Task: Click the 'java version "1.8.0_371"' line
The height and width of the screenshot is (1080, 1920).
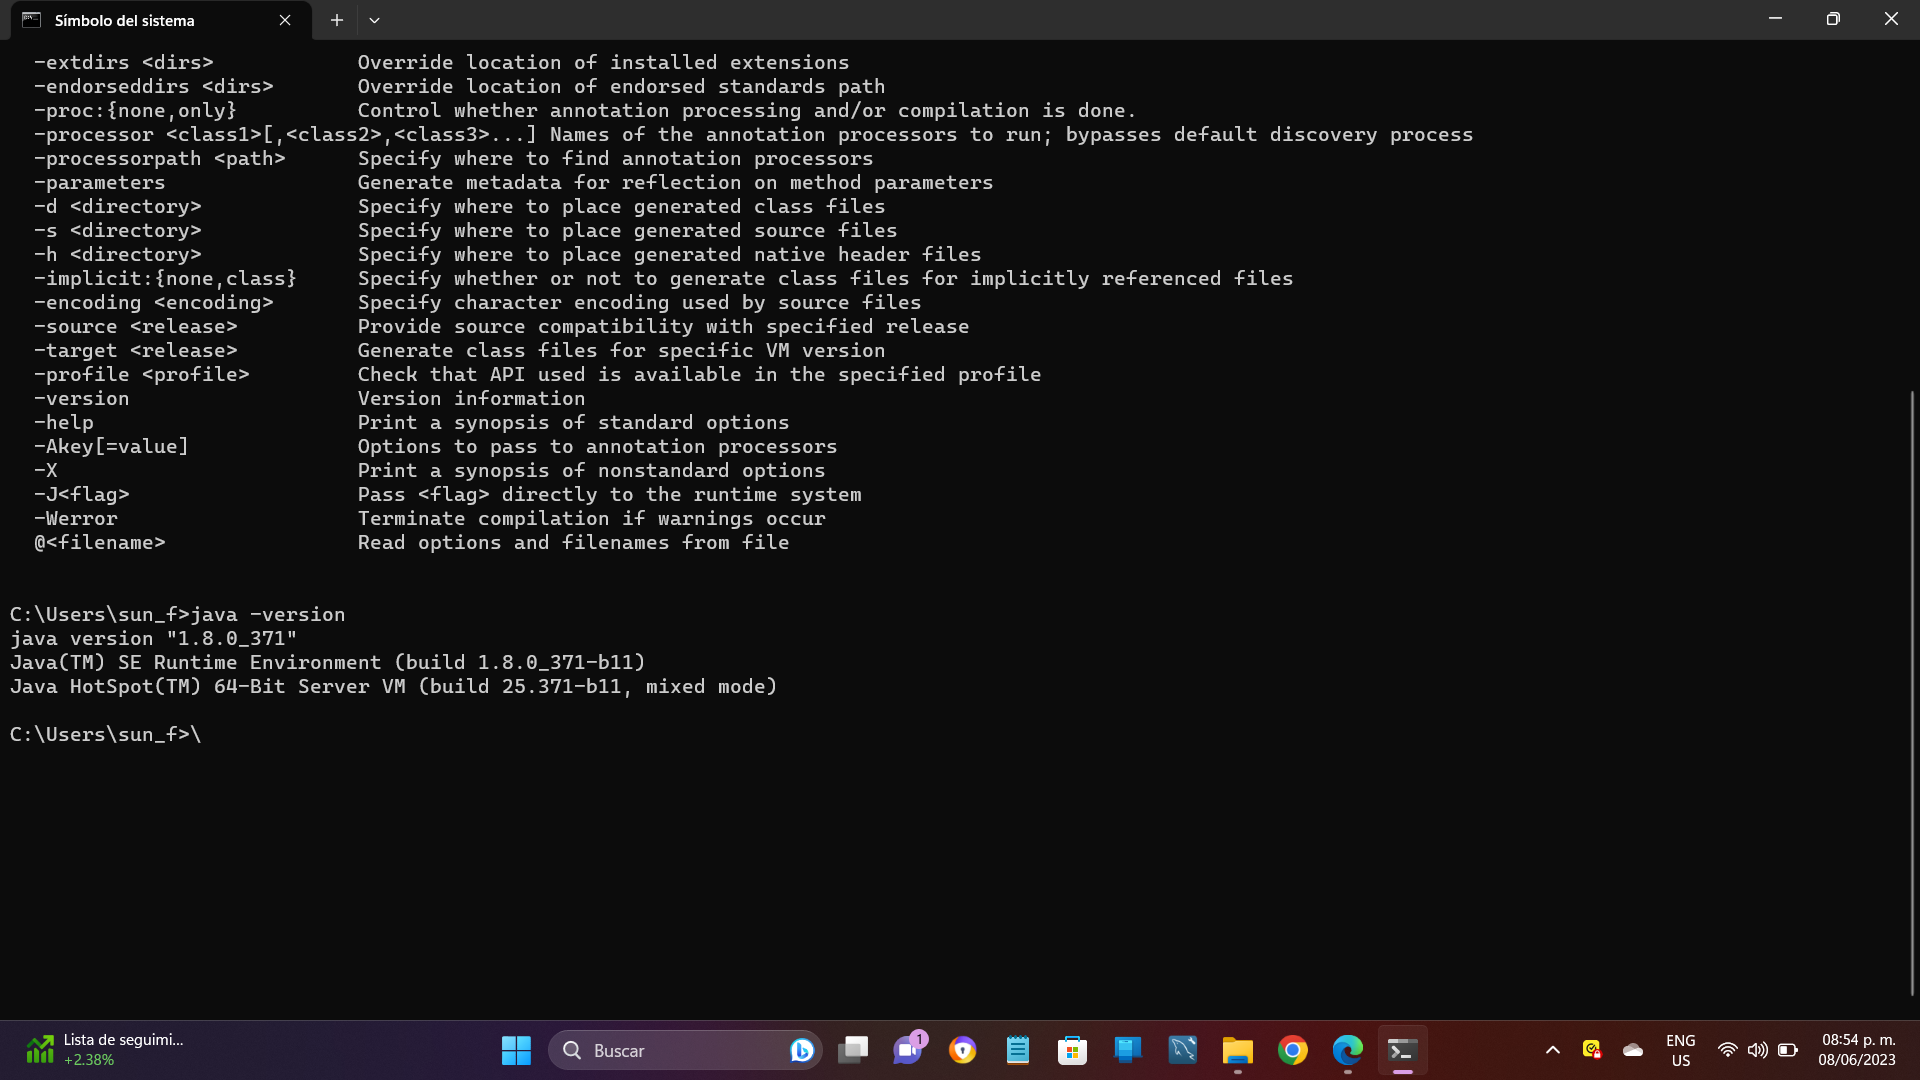Action: click(153, 638)
